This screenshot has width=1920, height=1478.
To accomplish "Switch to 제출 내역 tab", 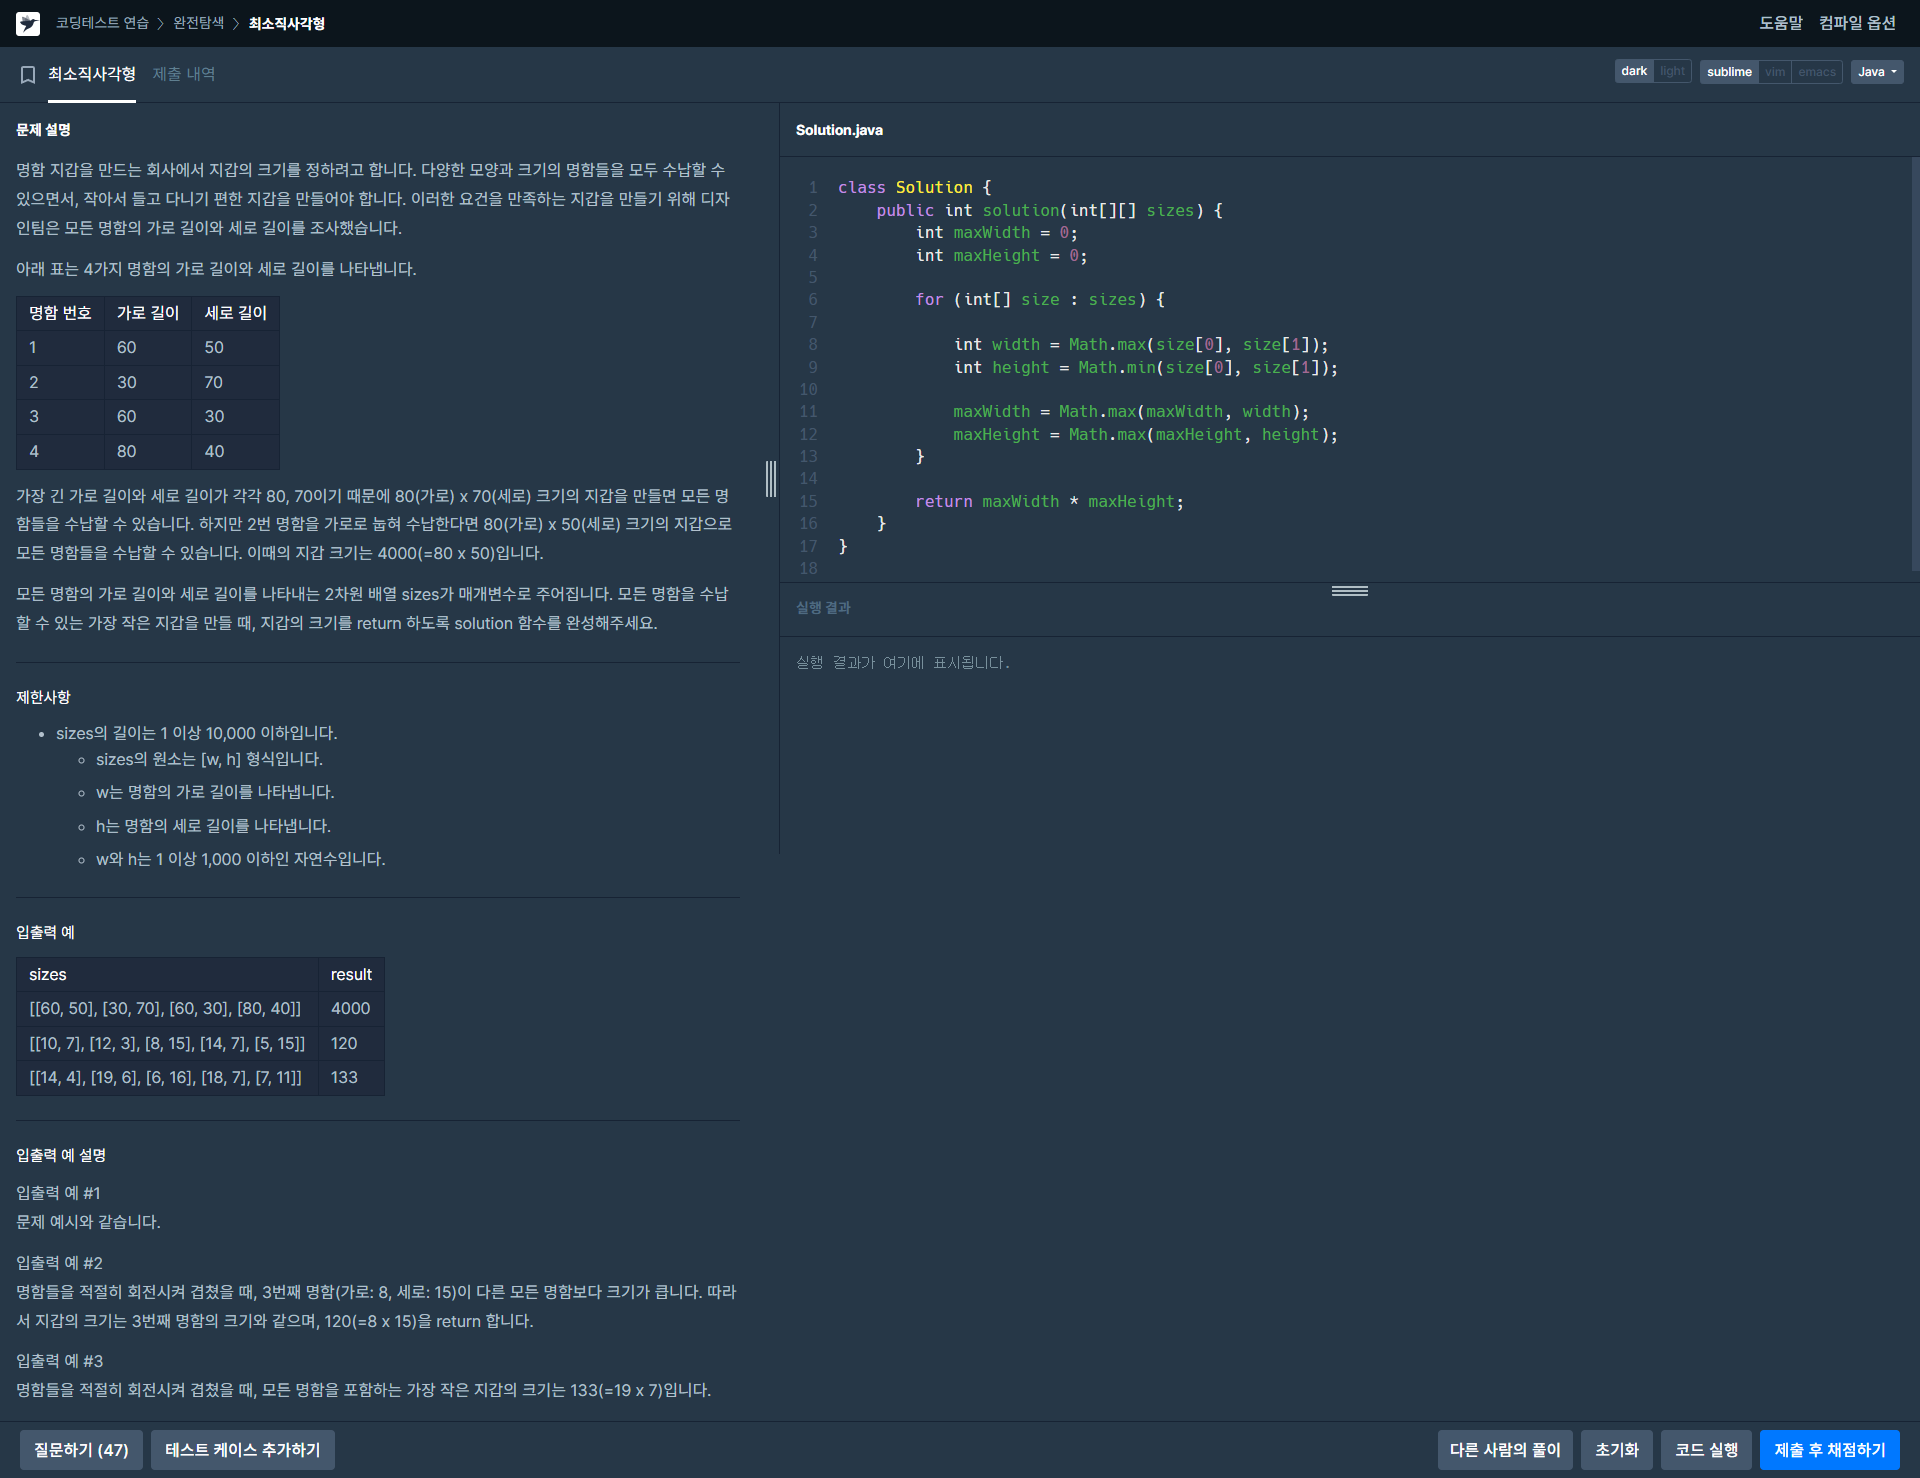I will coord(184,74).
